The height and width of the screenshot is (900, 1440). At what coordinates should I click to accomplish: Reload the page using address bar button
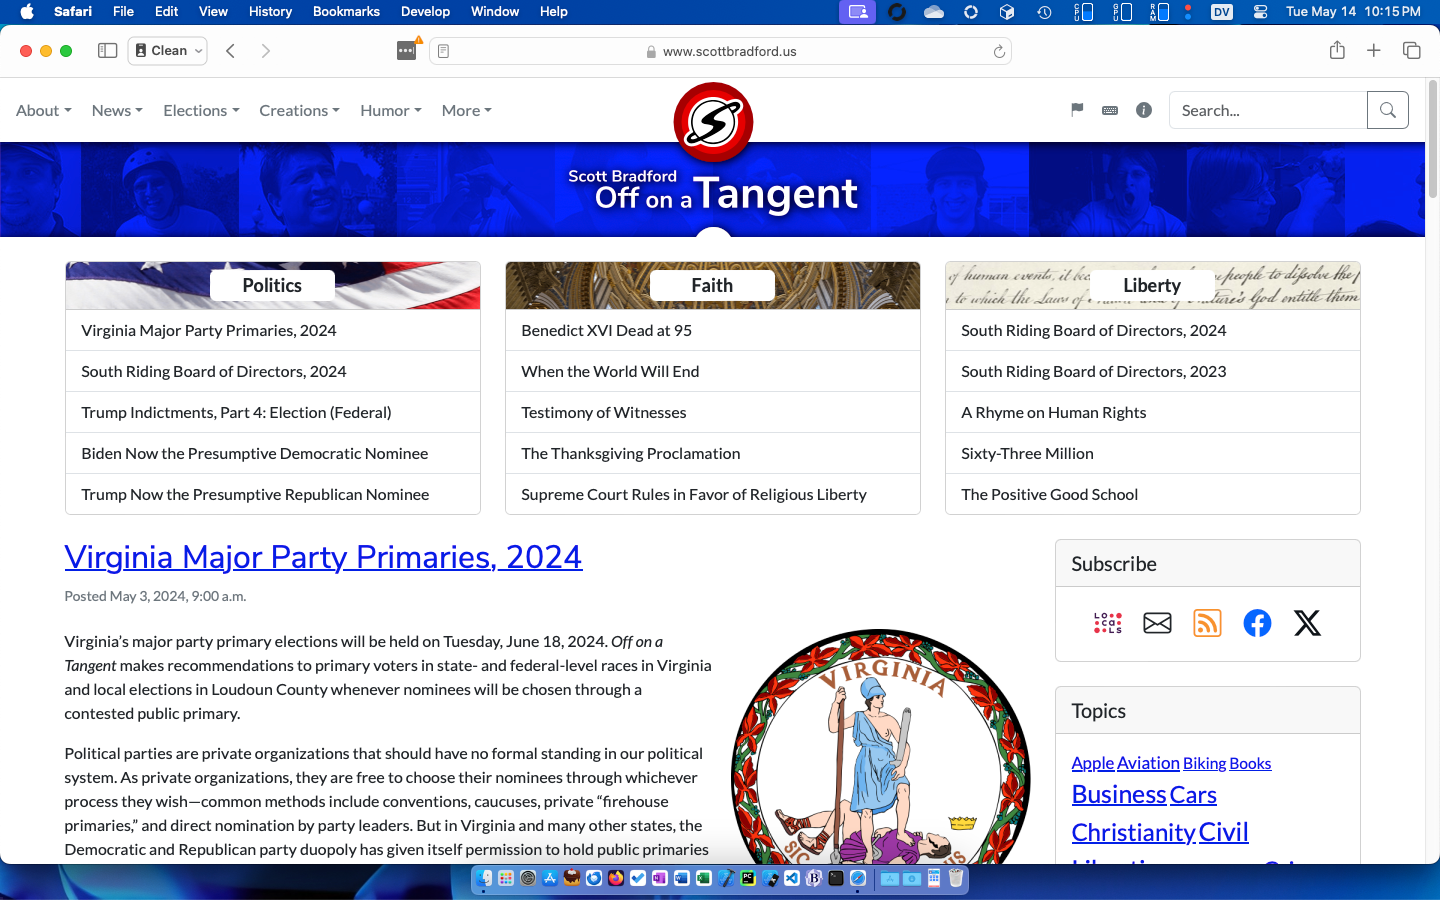pyautogui.click(x=998, y=51)
